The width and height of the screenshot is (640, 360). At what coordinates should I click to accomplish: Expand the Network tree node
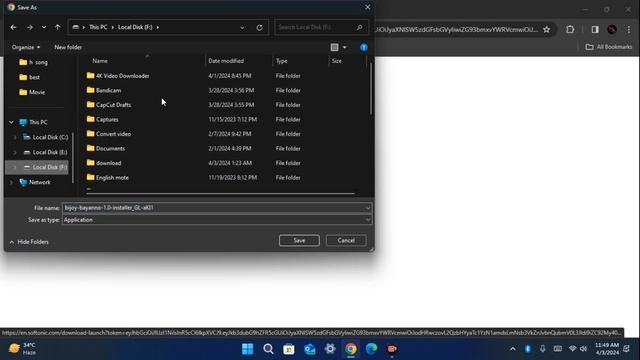pos(11,182)
